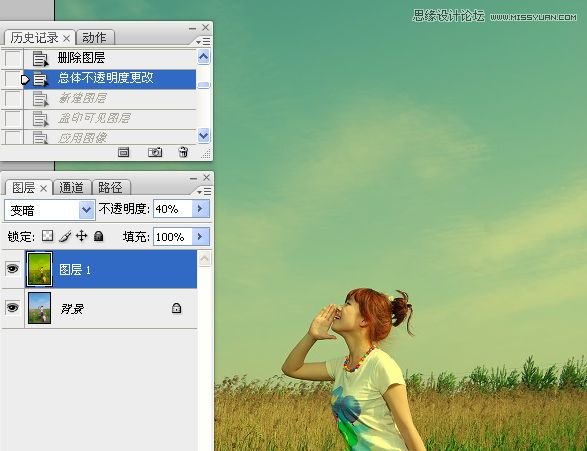Click the lock all padlock icon
Viewport: 587px width, 451px height.
pyautogui.click(x=98, y=236)
